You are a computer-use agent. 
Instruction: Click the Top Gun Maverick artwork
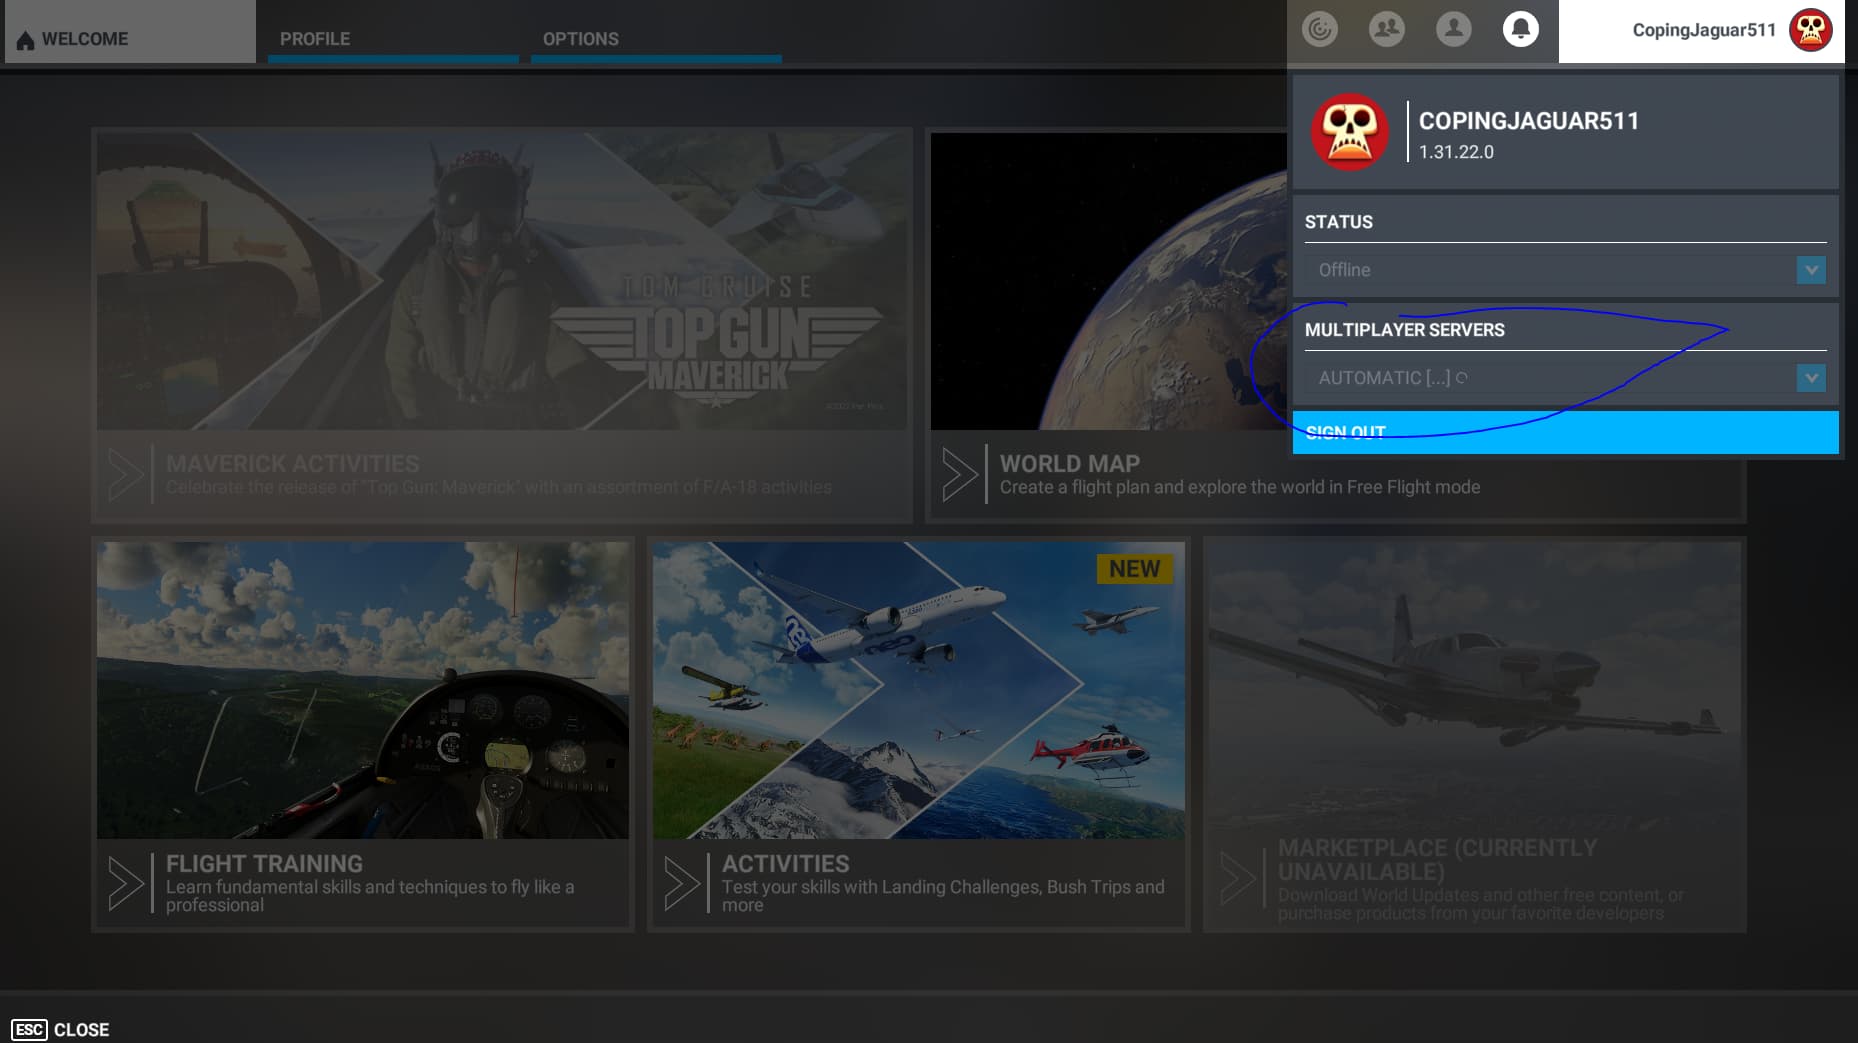502,281
